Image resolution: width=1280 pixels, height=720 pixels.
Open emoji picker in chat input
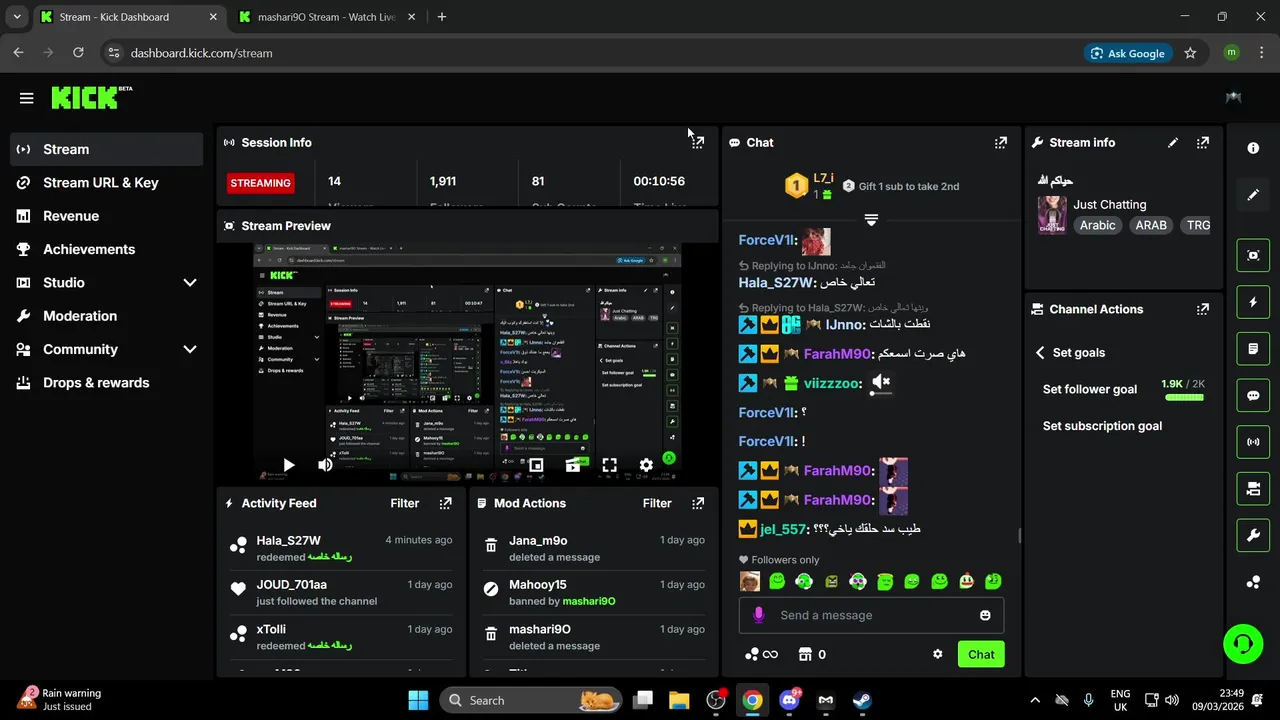(985, 615)
